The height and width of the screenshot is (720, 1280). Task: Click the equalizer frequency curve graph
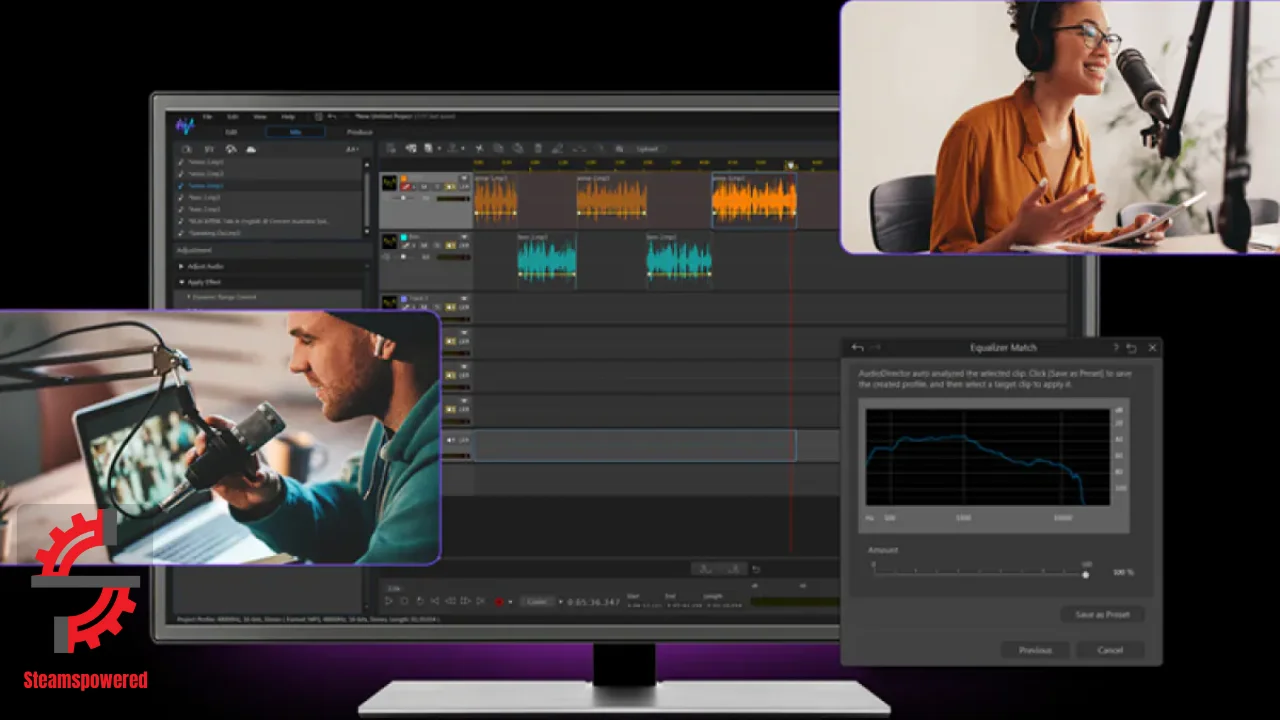pos(988,456)
